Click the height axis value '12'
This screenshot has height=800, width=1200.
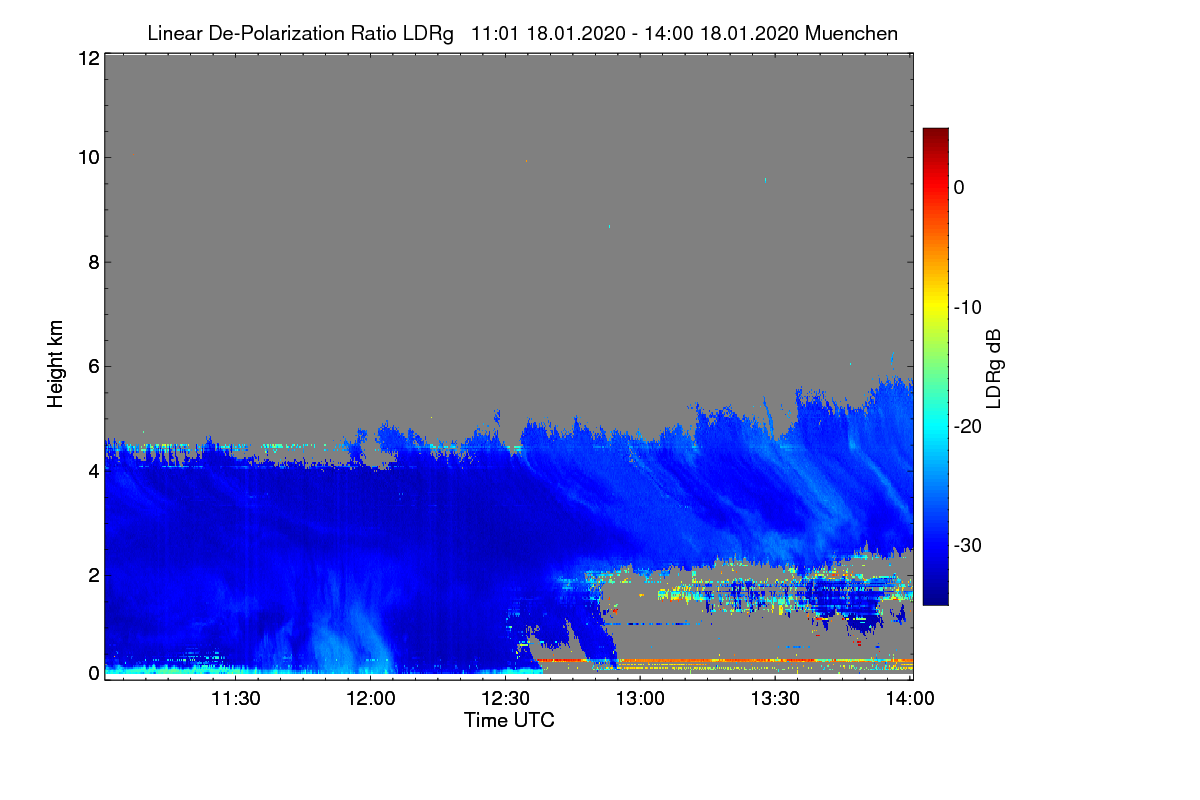coord(87,59)
